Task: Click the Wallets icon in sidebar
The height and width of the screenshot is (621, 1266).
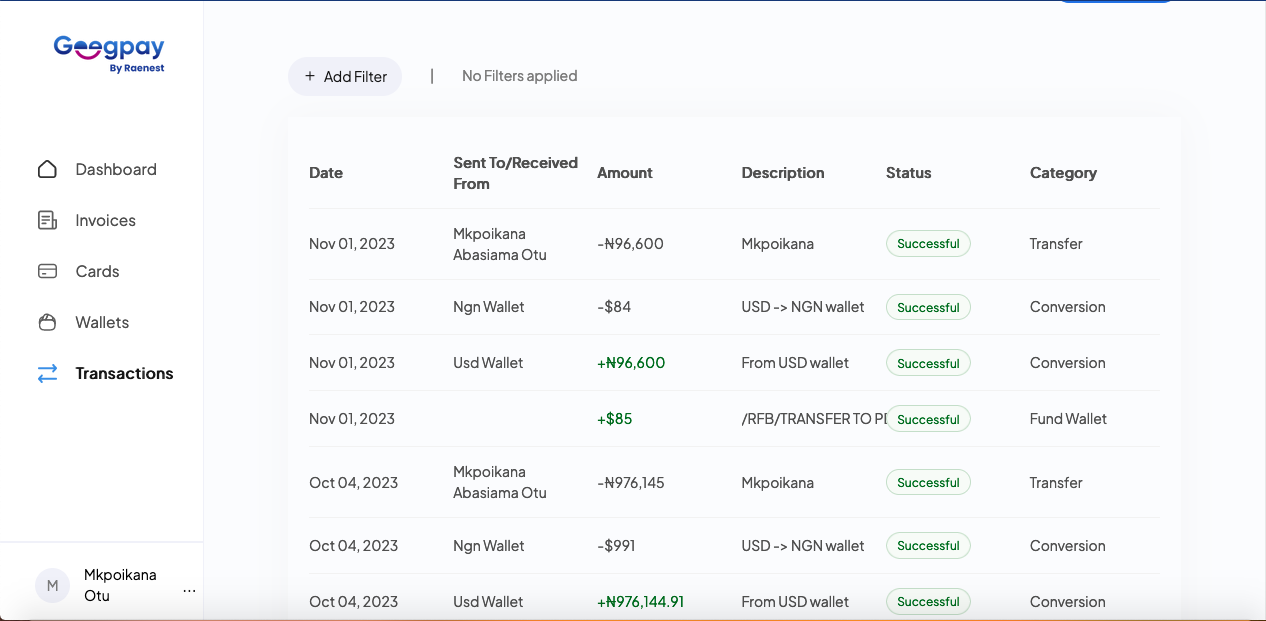Action: (x=47, y=322)
